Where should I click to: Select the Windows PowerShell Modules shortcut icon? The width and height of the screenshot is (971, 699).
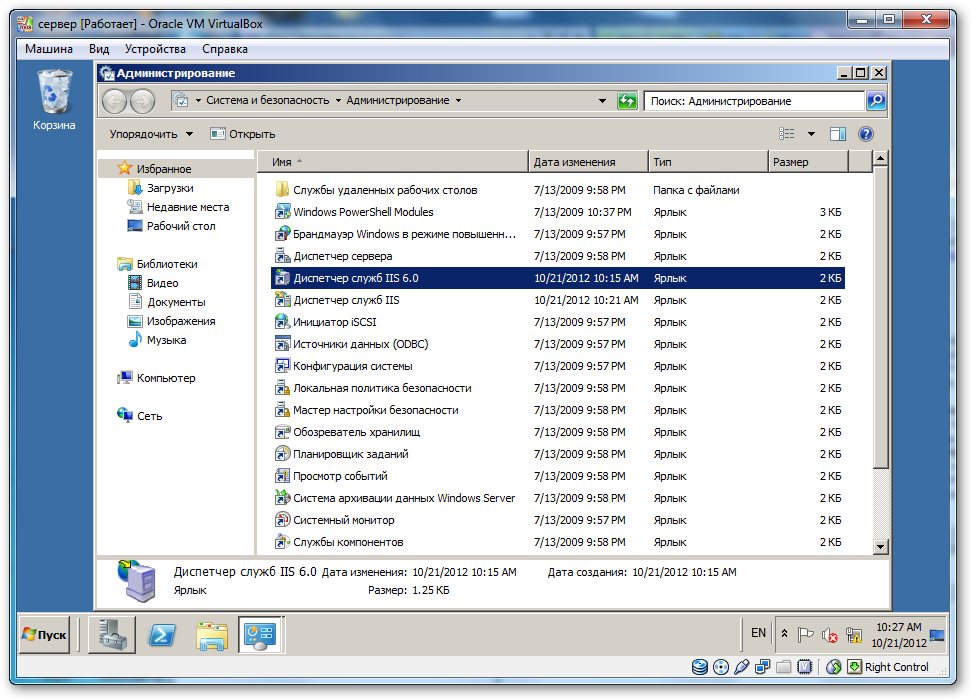pyautogui.click(x=282, y=212)
